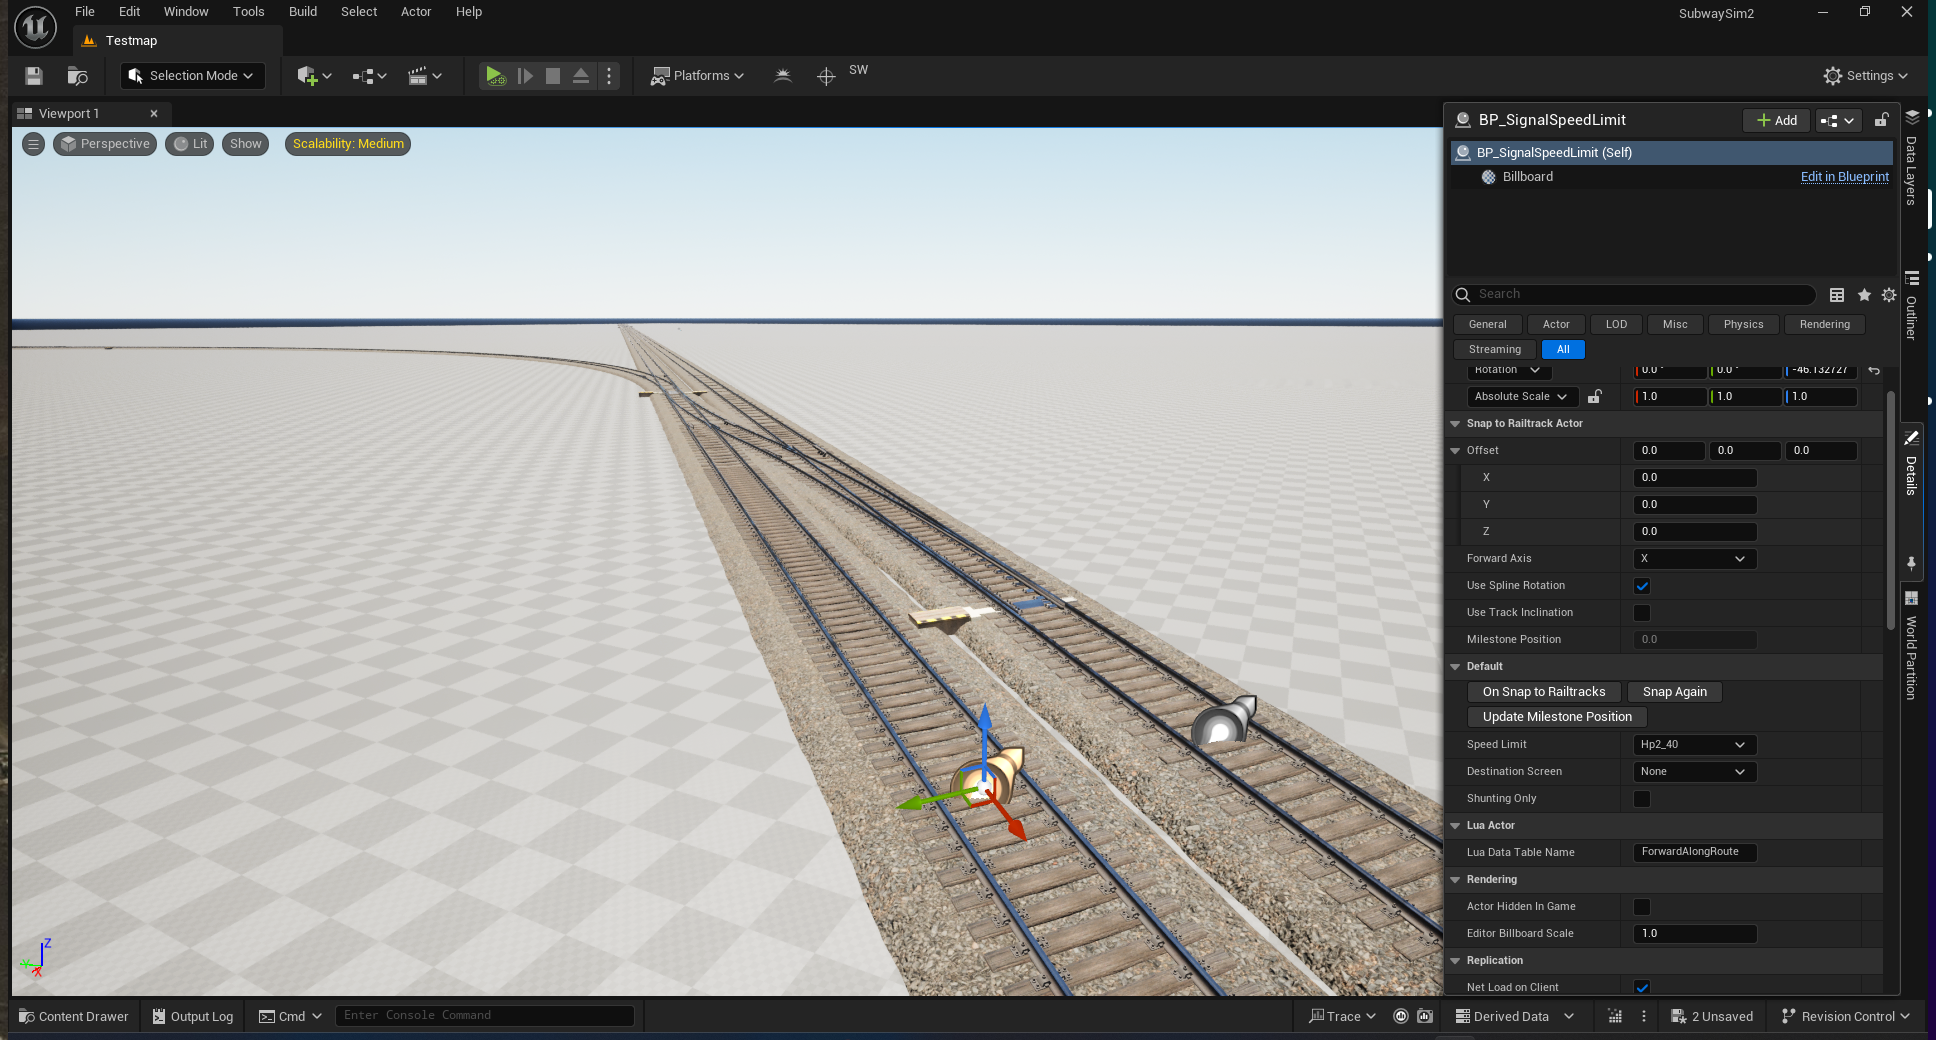Click the viewport hamburger options icon
The image size is (1936, 1040).
click(33, 144)
